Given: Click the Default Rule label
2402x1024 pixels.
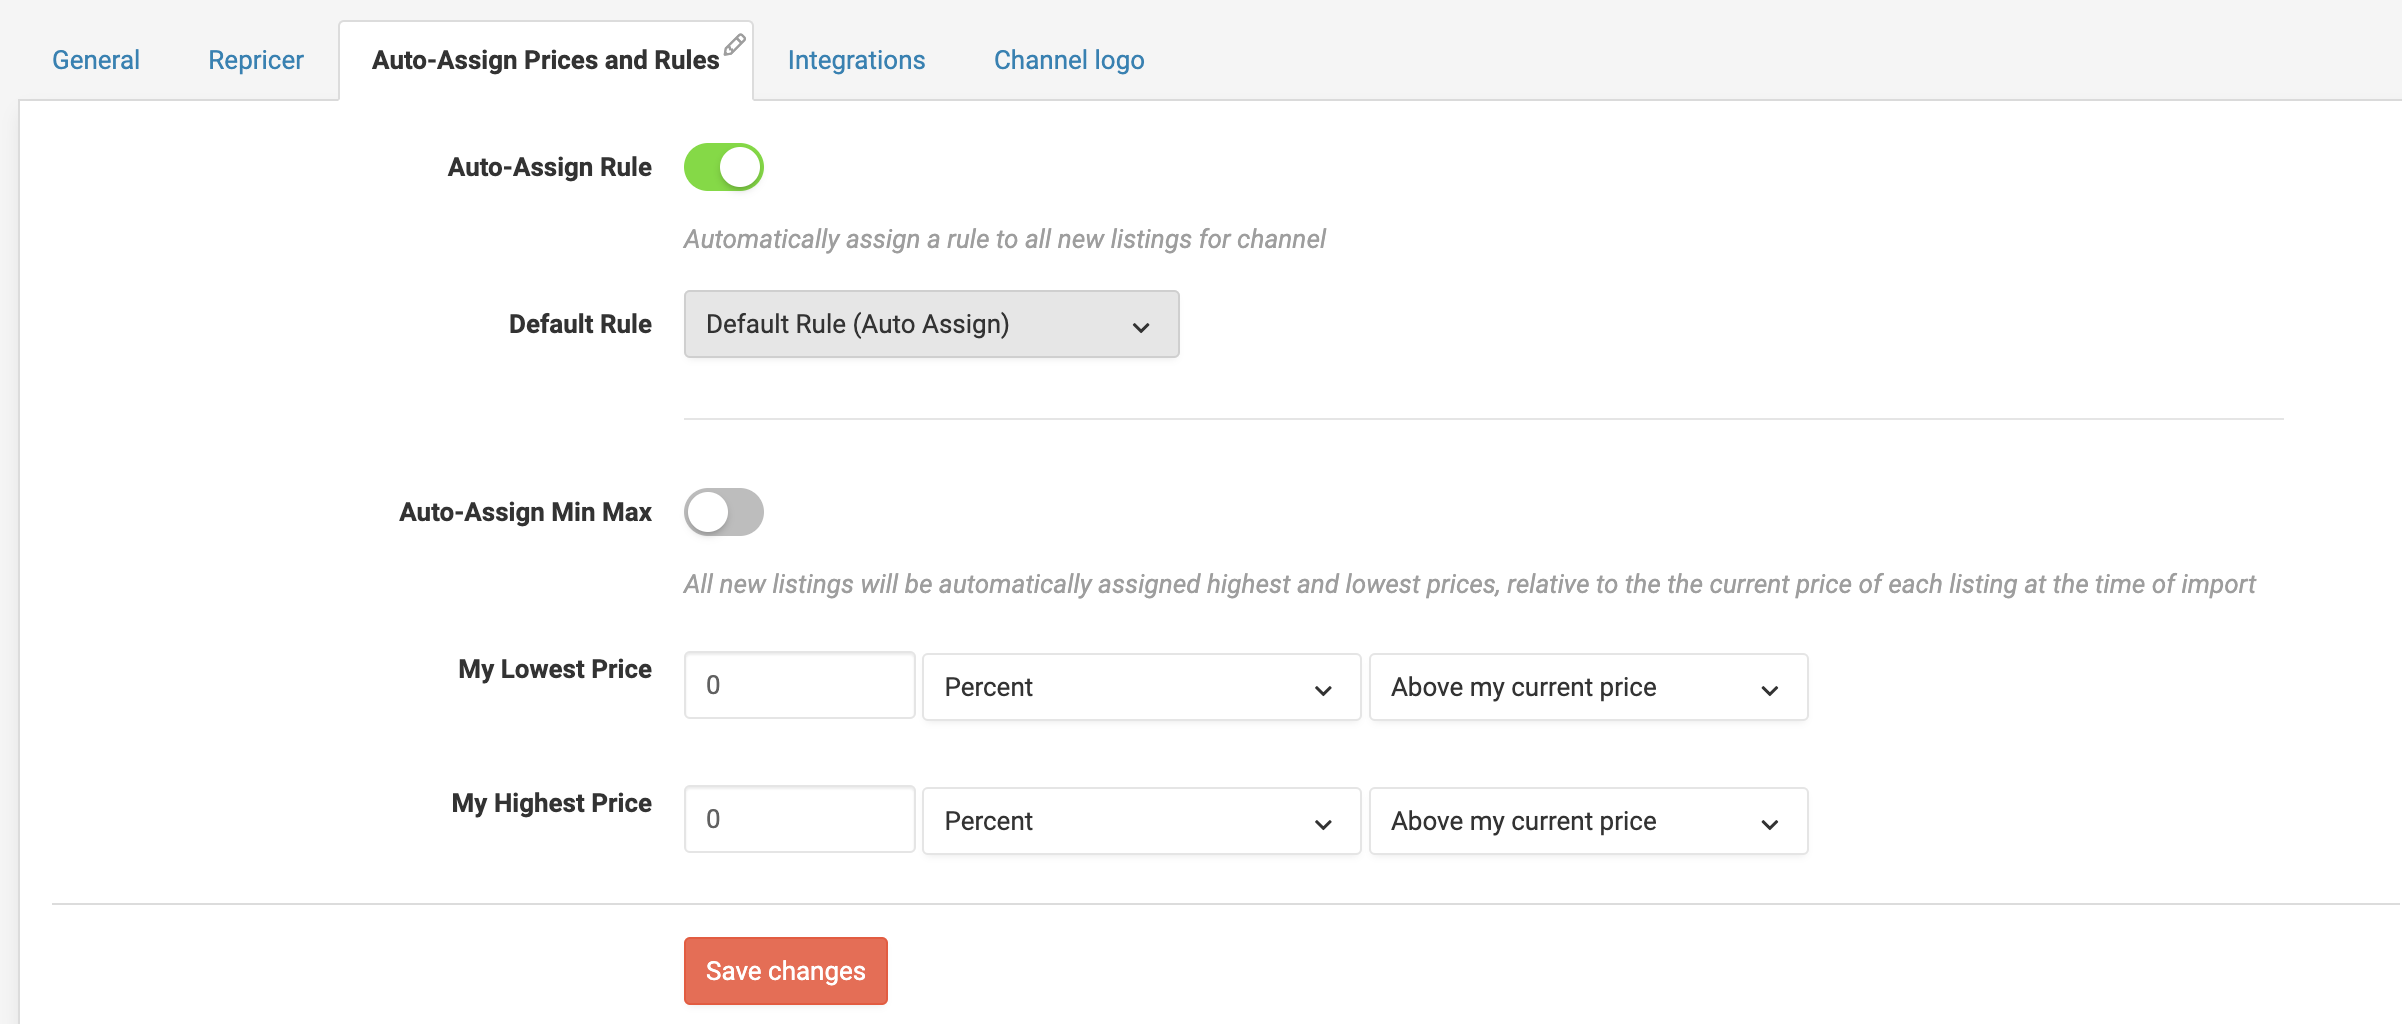Looking at the screenshot, I should point(580,324).
